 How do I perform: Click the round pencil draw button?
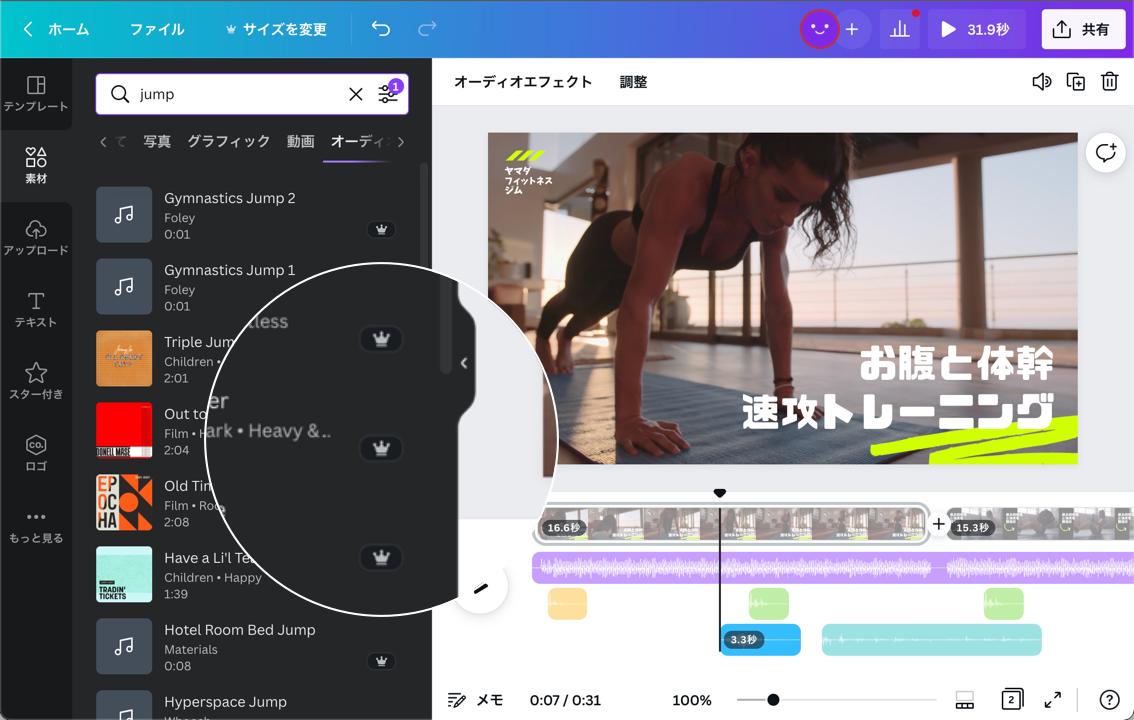(480, 588)
